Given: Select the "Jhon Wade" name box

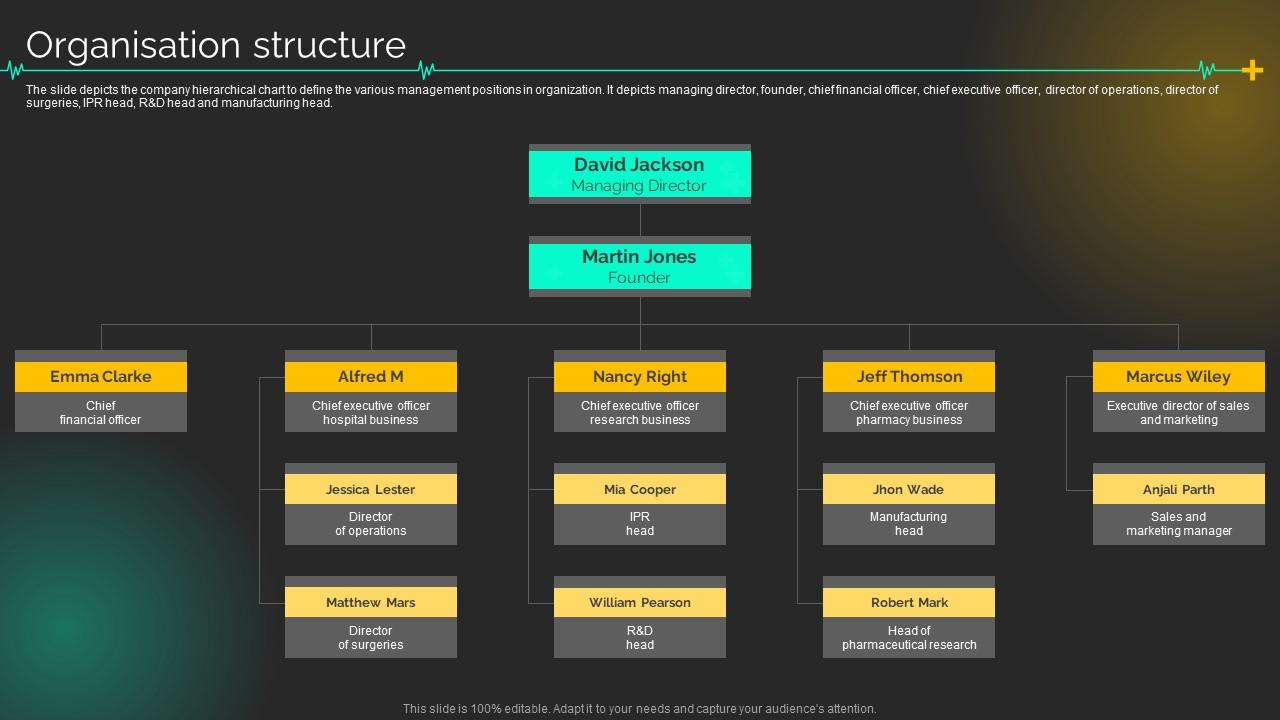Looking at the screenshot, I should [x=909, y=489].
